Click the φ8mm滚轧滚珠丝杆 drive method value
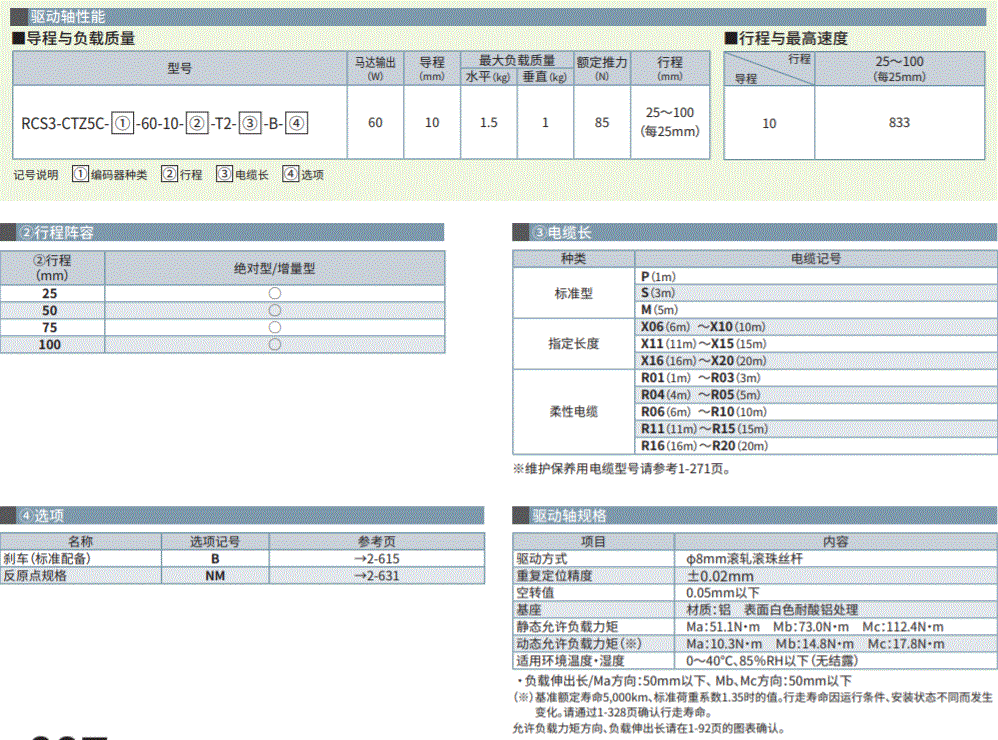998x740 pixels. tap(744, 559)
